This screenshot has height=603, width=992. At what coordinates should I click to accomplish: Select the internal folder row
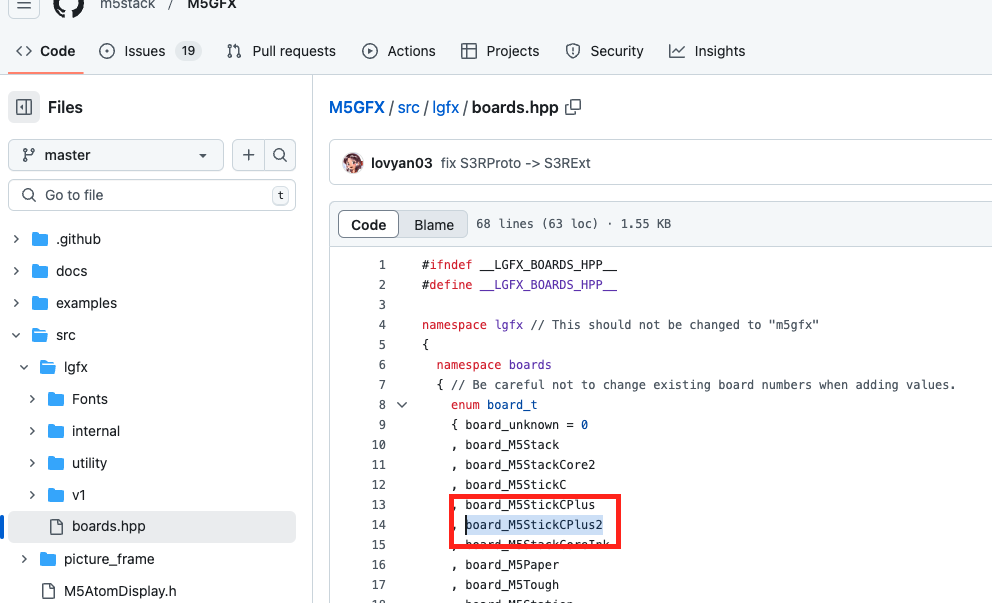pyautogui.click(x=152, y=431)
